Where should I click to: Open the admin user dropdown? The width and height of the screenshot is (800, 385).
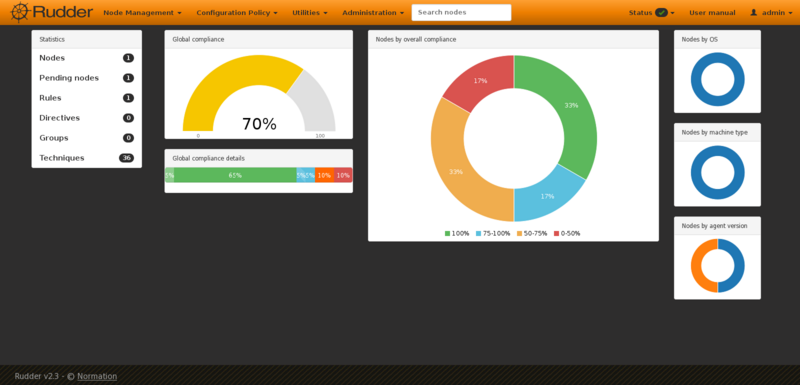(x=771, y=13)
